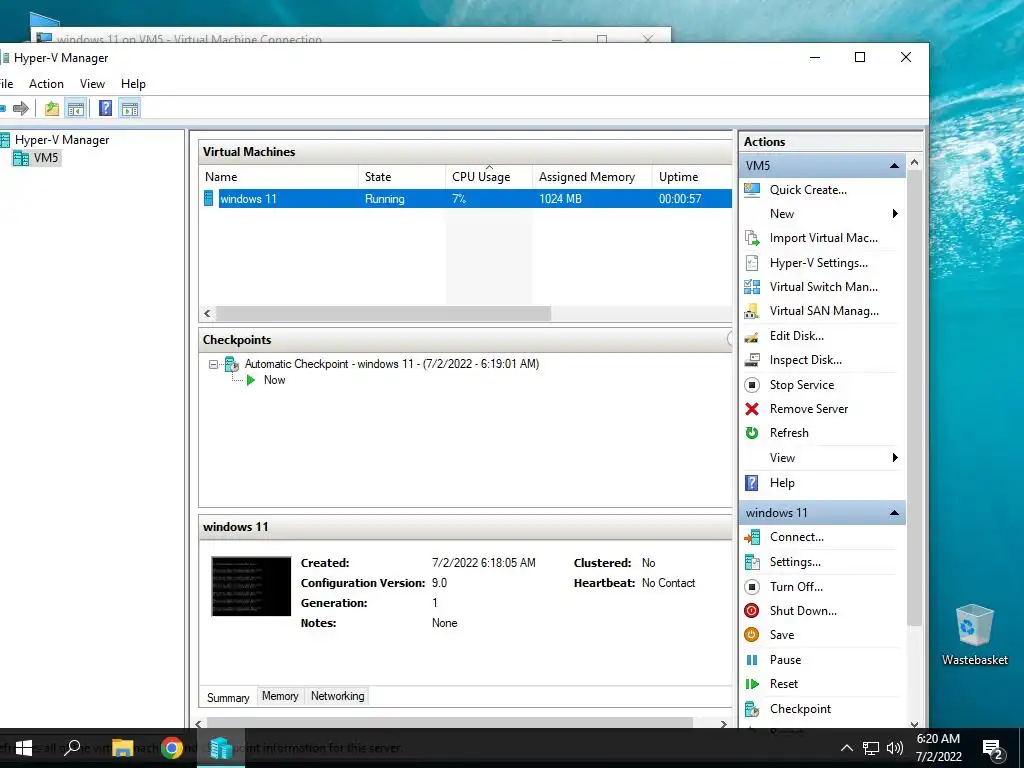
Task: Select the Now checkpoint node
Action: click(274, 380)
